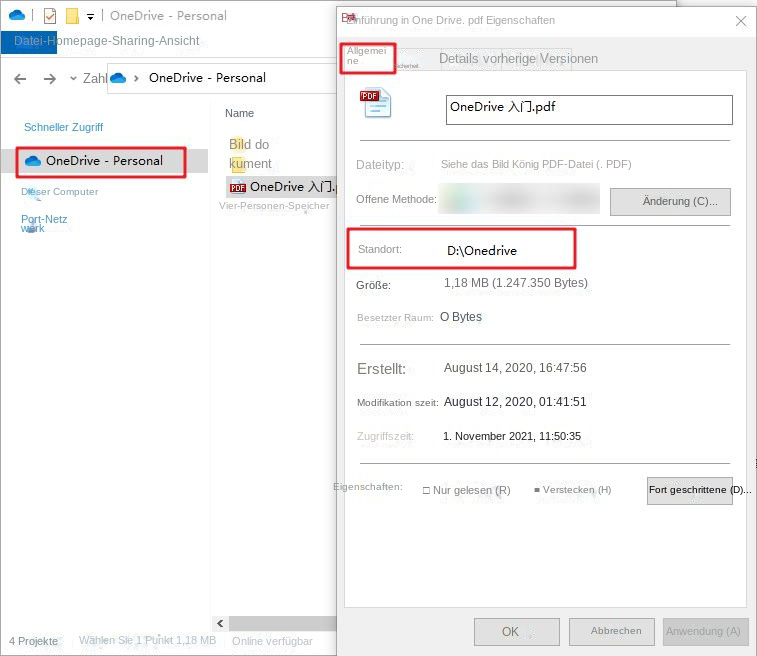The width and height of the screenshot is (757, 656).
Task: Click the properties checkmark quick-access icon
Action: click(x=50, y=16)
